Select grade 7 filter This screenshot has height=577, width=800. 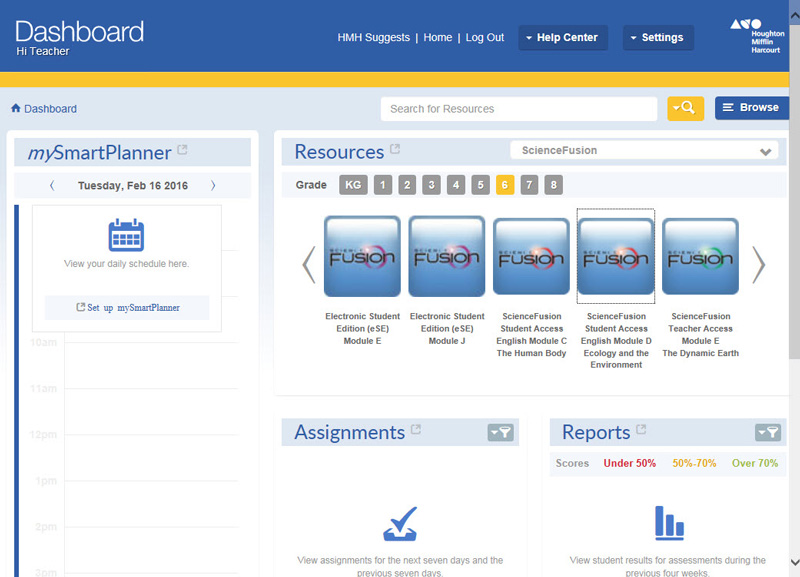pyautogui.click(x=529, y=185)
